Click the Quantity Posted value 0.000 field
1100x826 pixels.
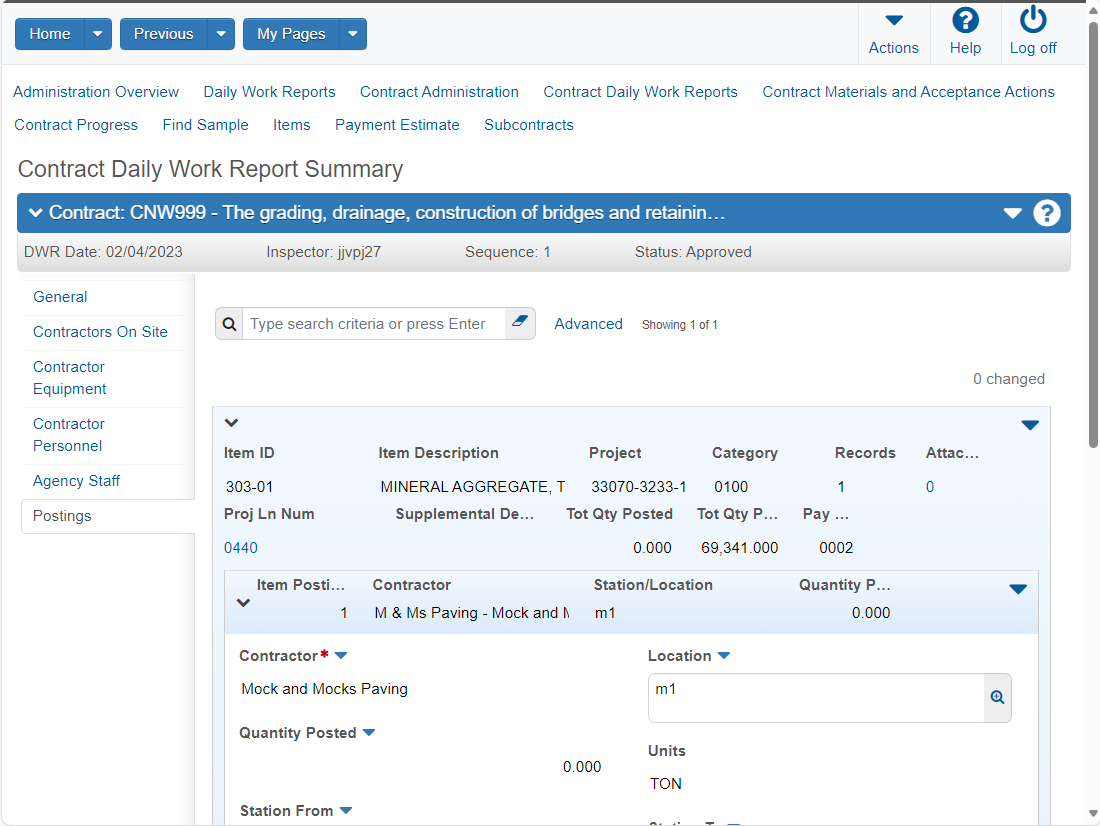(x=582, y=767)
